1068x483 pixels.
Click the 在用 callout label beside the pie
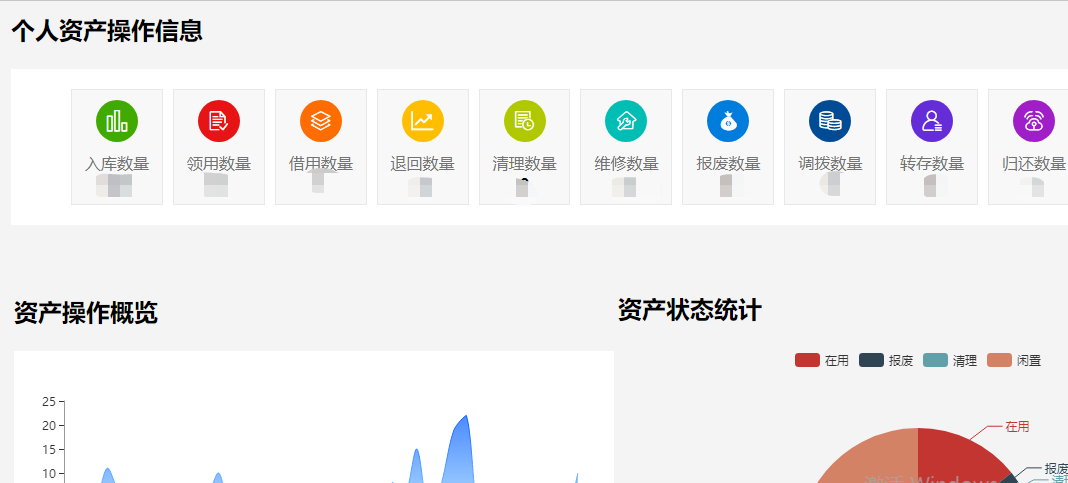coord(1017,426)
